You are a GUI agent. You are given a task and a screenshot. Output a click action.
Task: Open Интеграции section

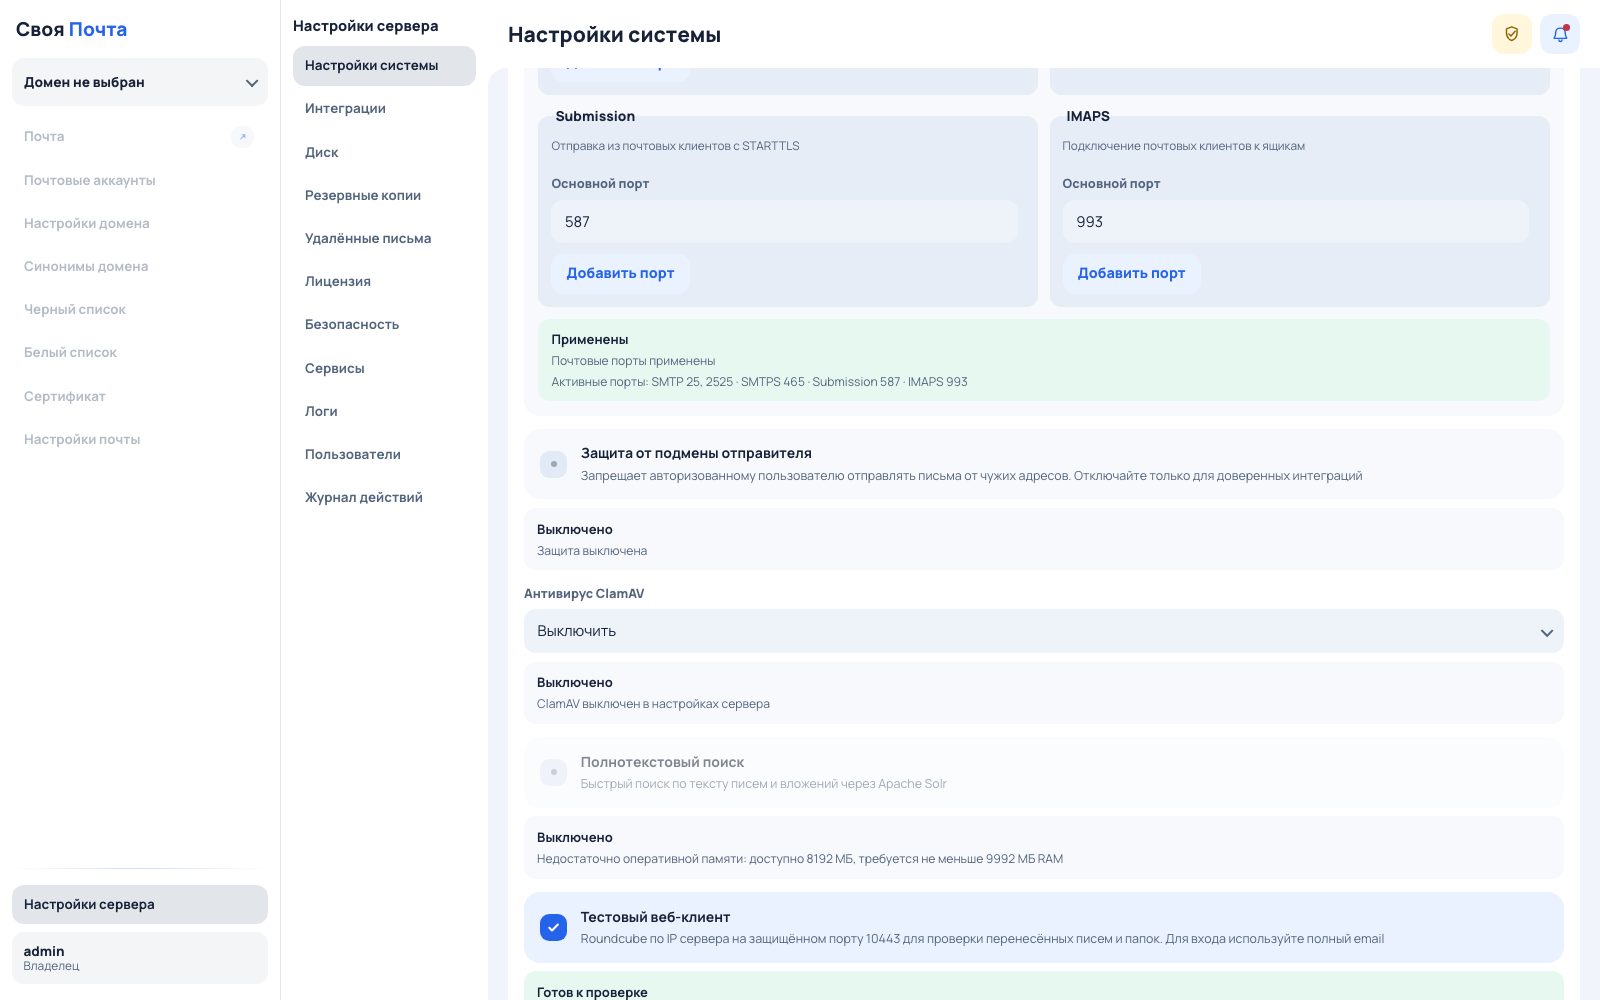pos(384,108)
